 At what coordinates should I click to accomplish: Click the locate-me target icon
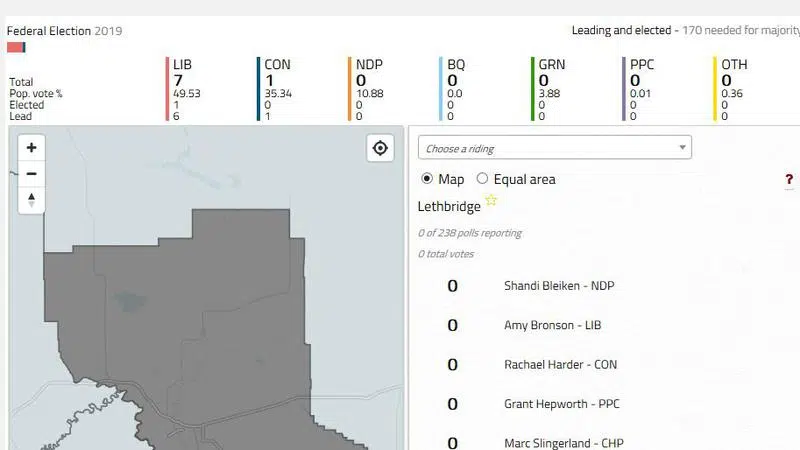pyautogui.click(x=380, y=149)
